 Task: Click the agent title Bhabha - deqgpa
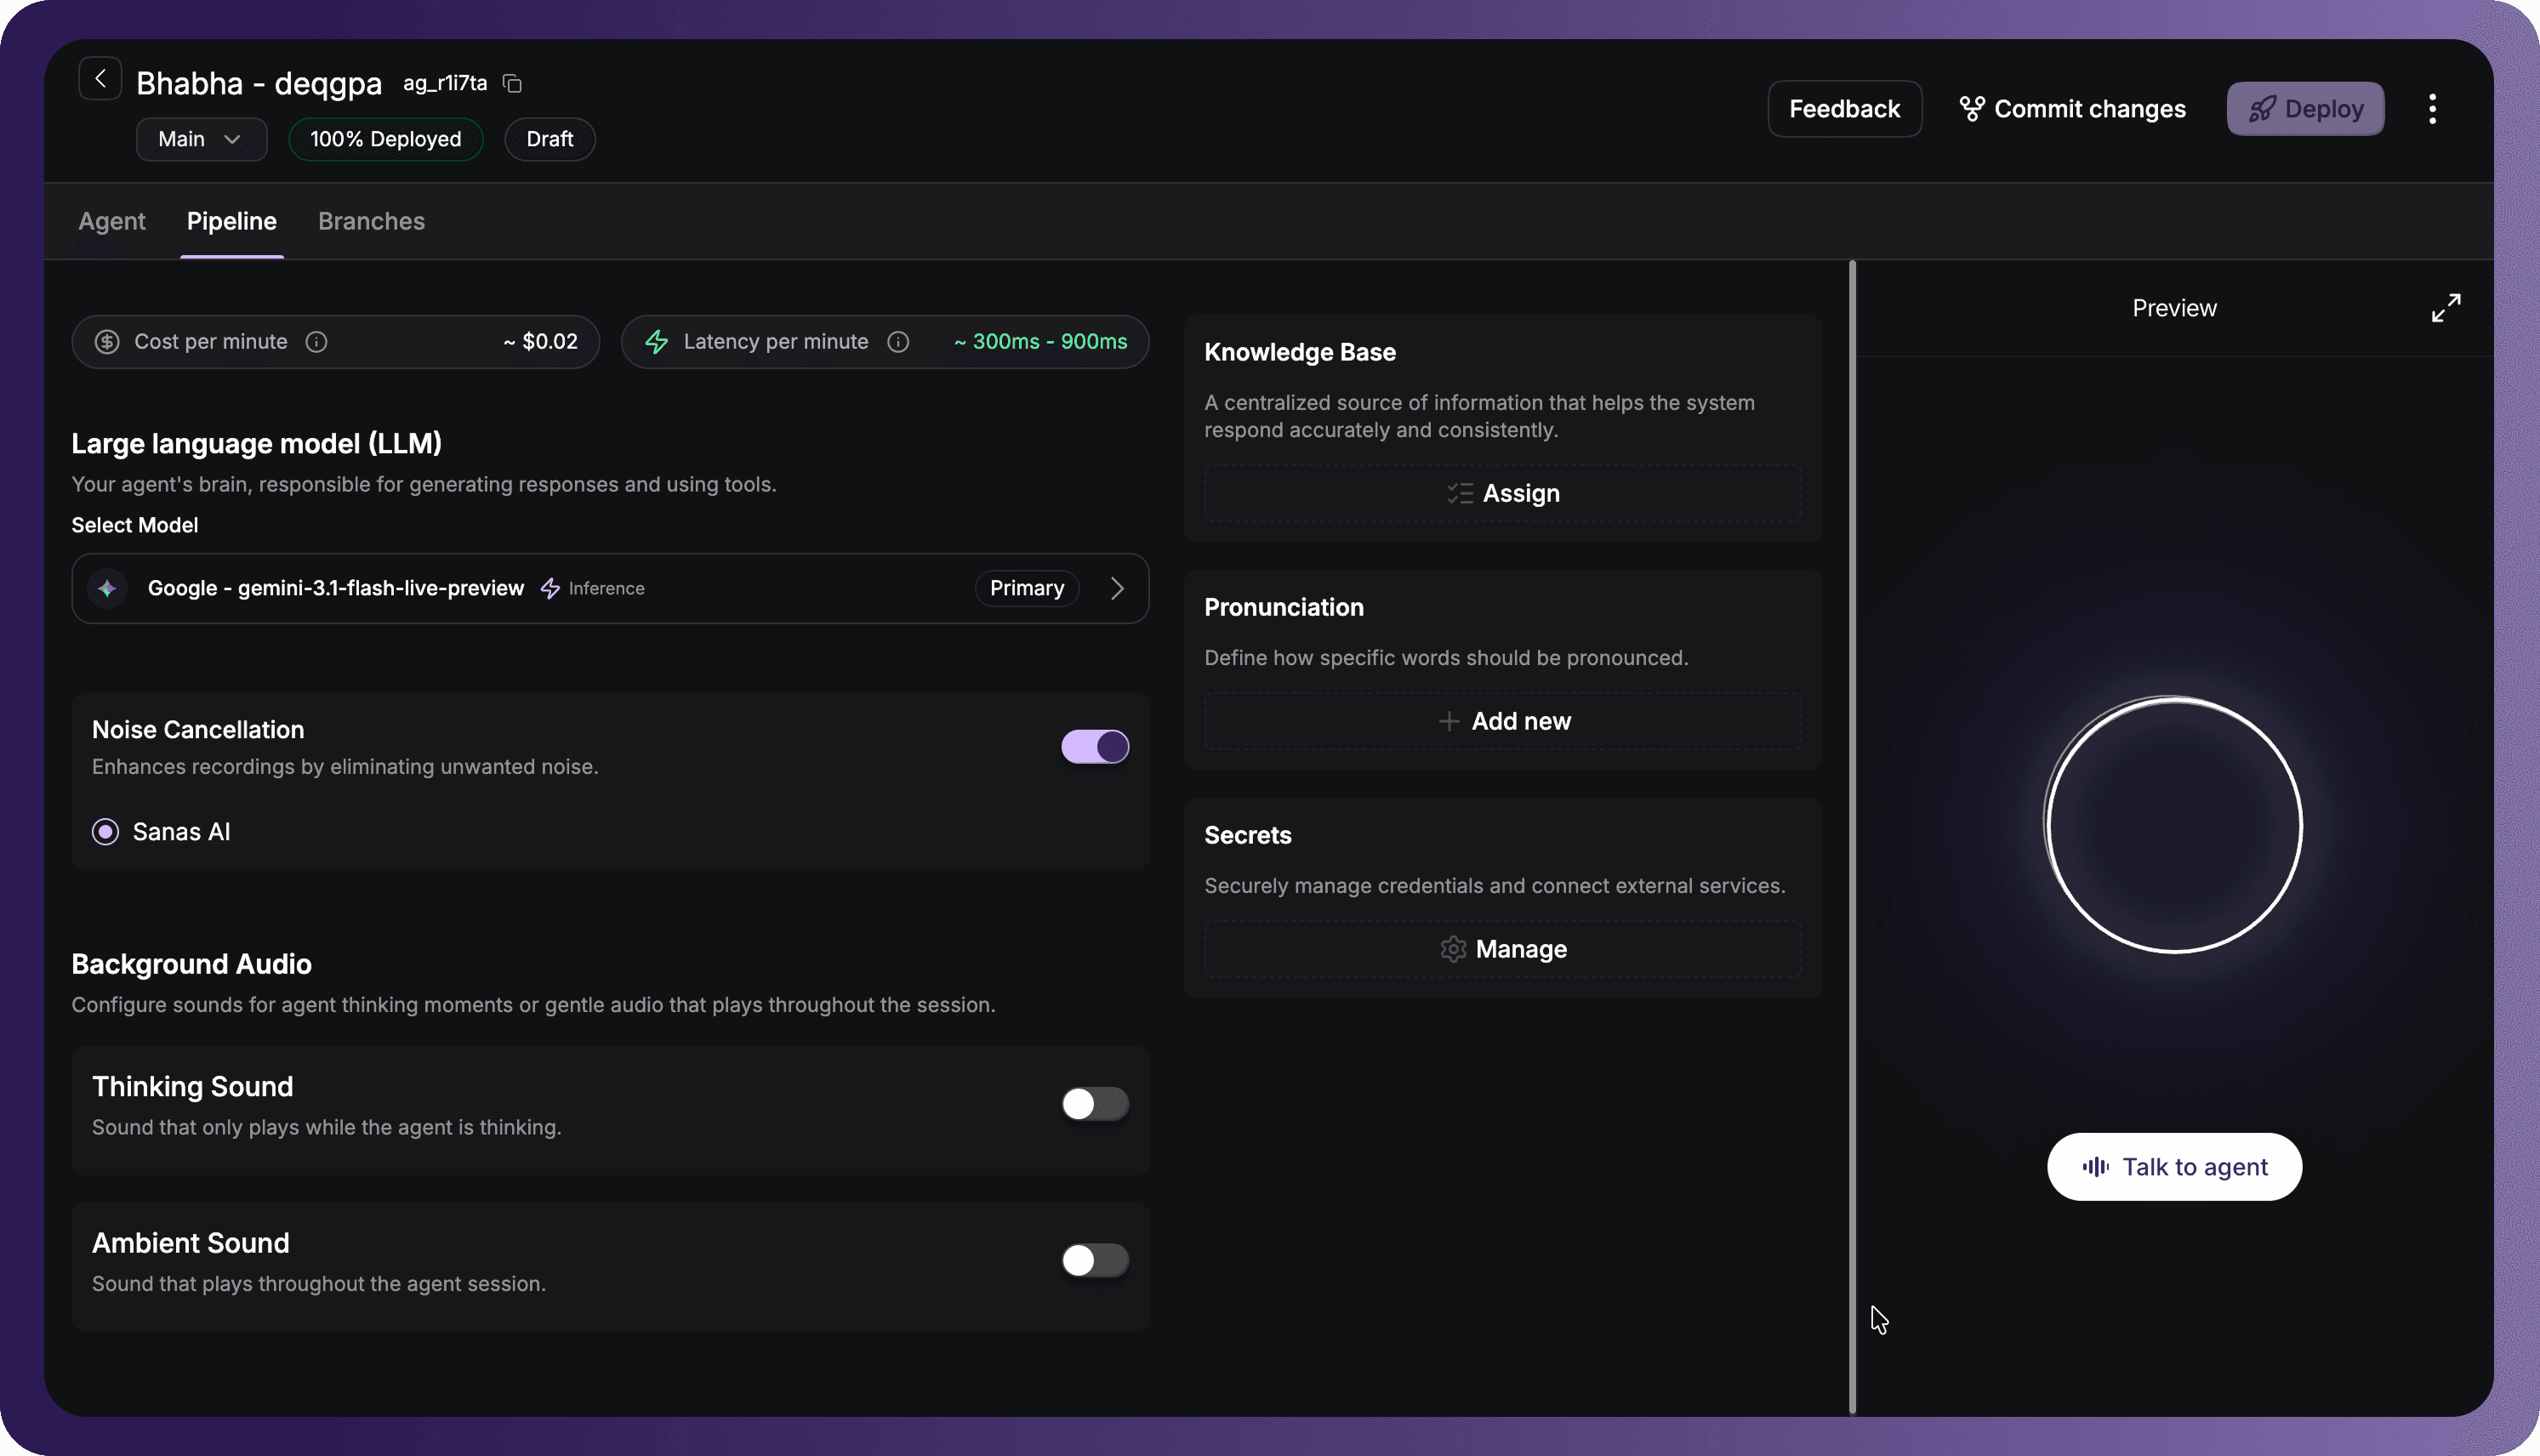(259, 83)
